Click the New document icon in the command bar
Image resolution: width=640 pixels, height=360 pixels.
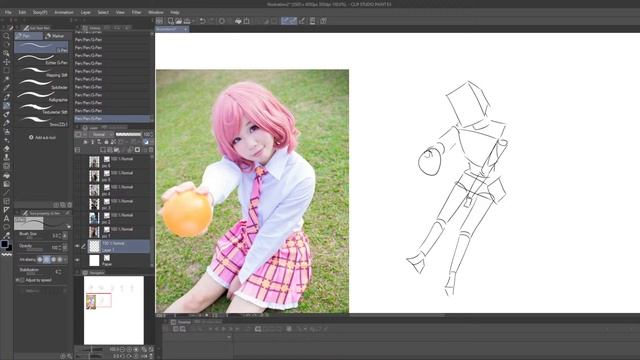coord(171,21)
